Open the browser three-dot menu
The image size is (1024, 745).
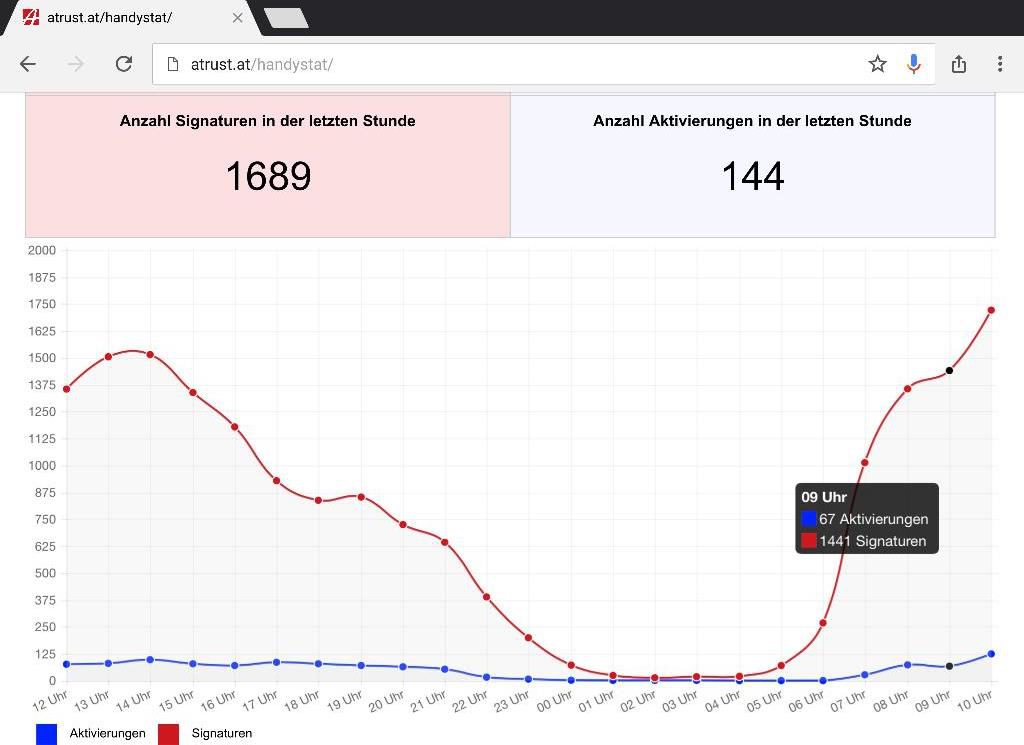999,64
